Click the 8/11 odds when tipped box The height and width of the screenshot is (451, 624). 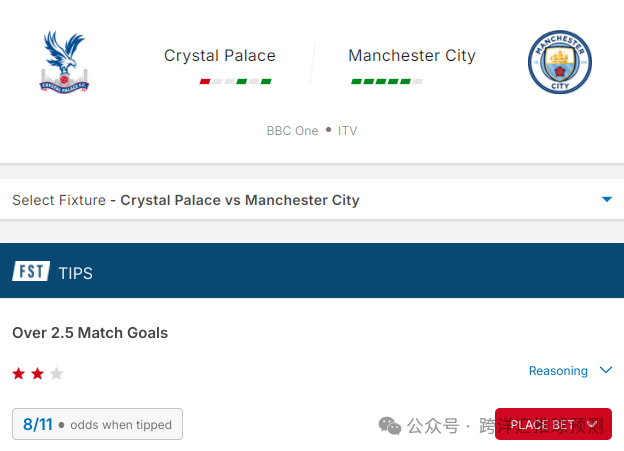tap(98, 424)
